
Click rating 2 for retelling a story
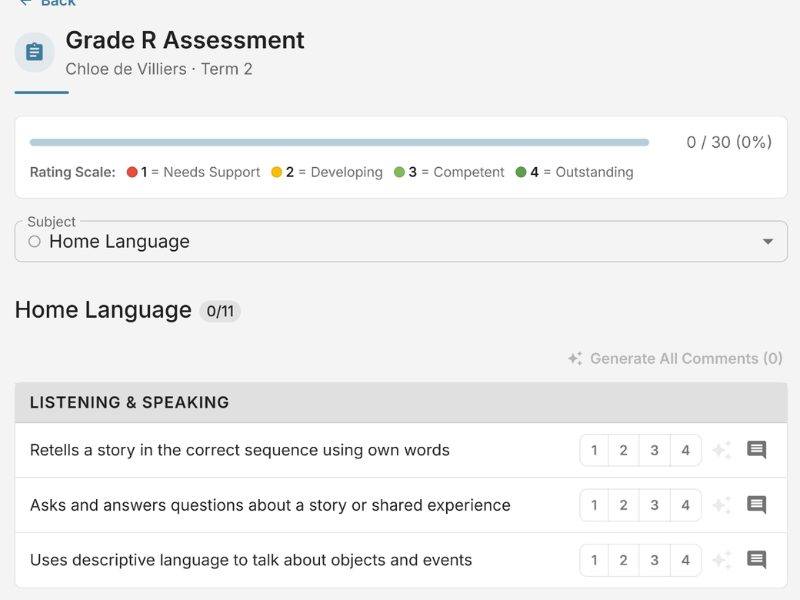(624, 450)
